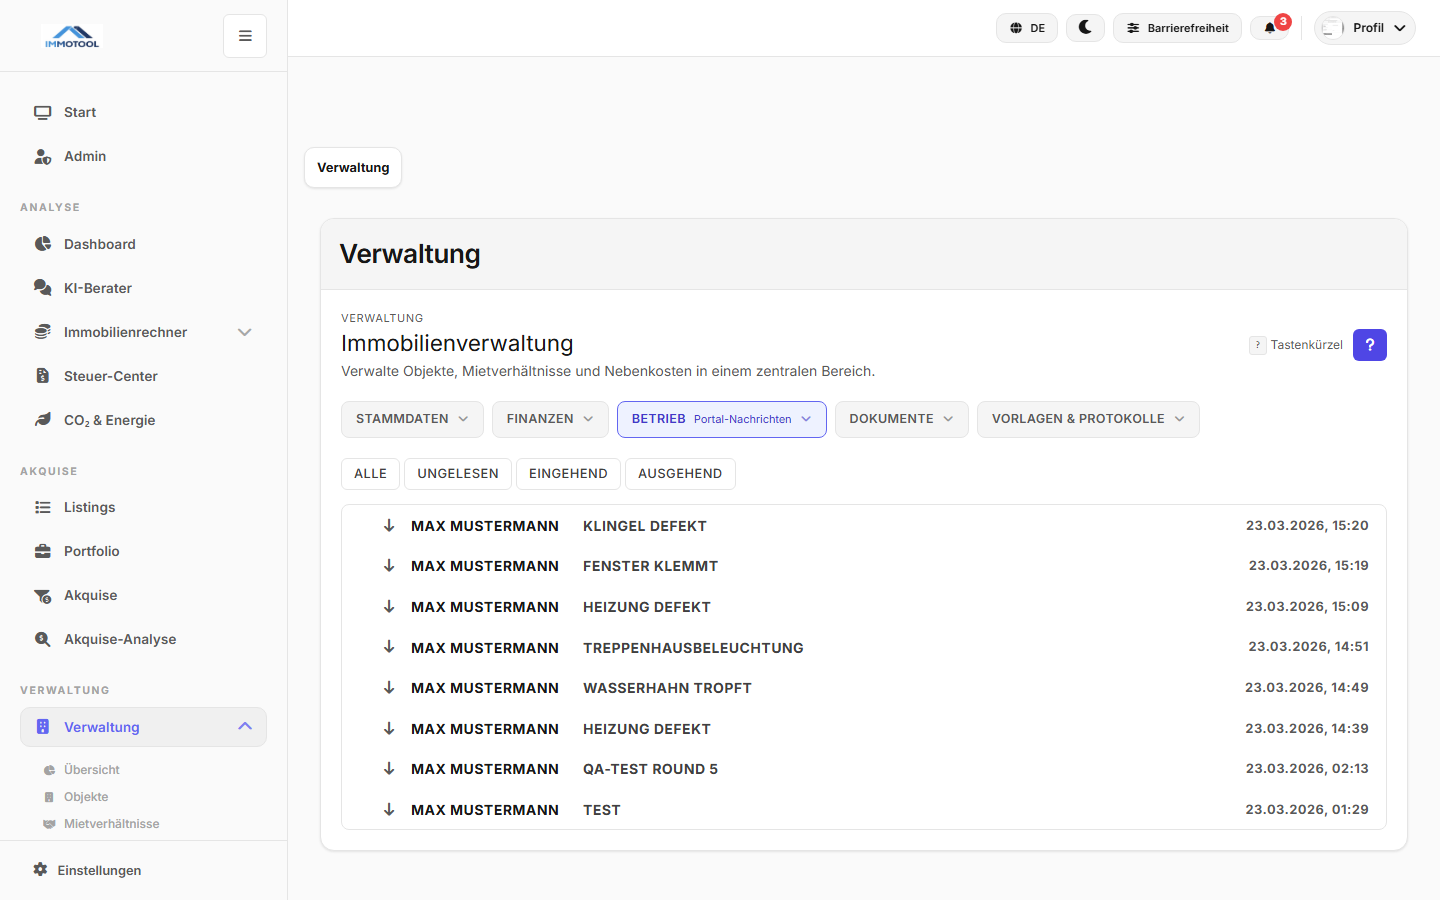Click the ImmoTool logo
The height and width of the screenshot is (900, 1440).
coord(72,37)
